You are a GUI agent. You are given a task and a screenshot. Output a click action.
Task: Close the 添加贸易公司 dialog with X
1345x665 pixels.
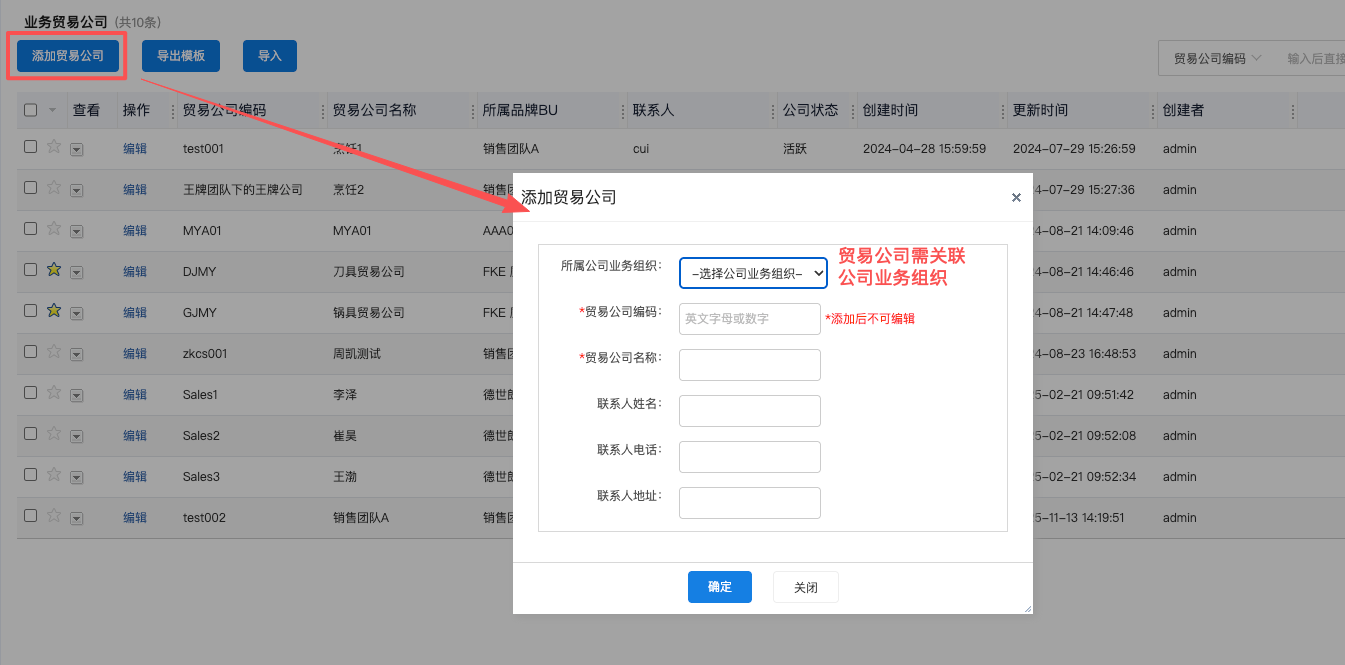tap(1016, 198)
